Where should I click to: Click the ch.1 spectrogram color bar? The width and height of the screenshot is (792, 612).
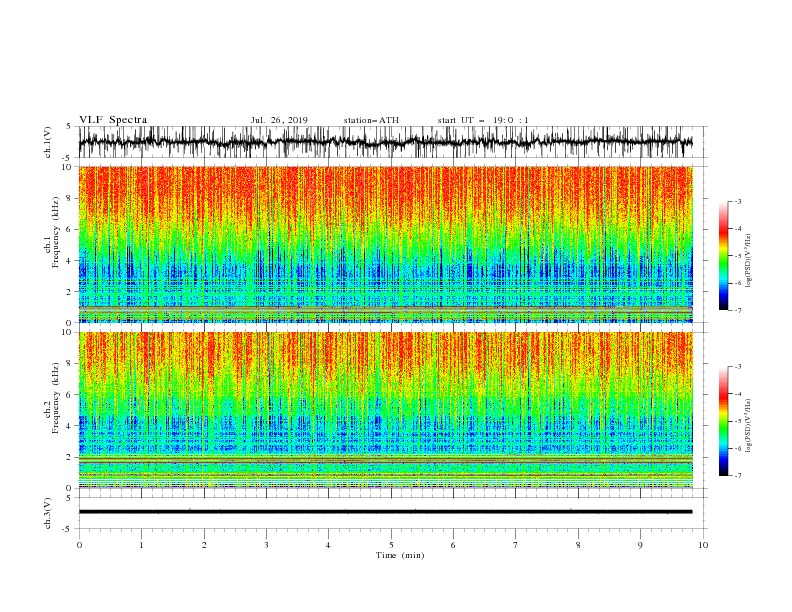click(723, 256)
